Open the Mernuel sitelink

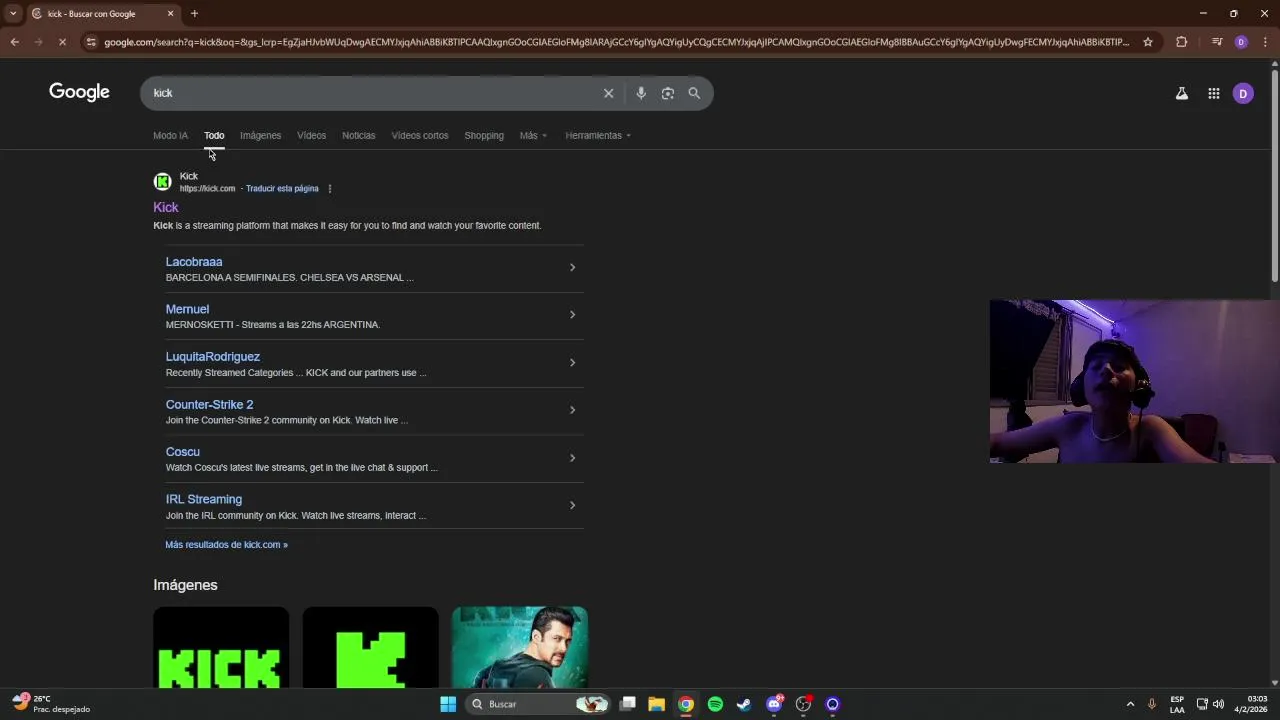click(x=187, y=309)
